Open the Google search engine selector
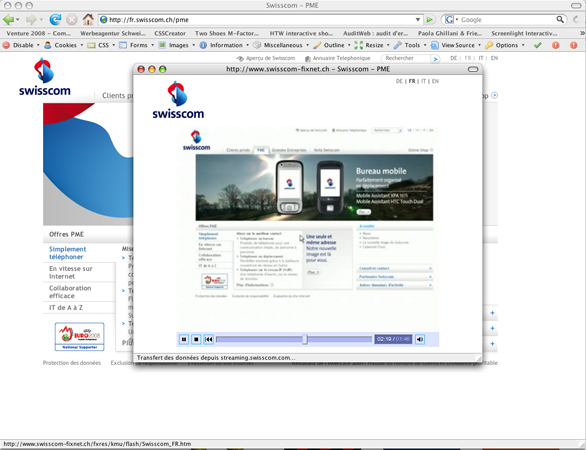586x450 pixels. 451,19
